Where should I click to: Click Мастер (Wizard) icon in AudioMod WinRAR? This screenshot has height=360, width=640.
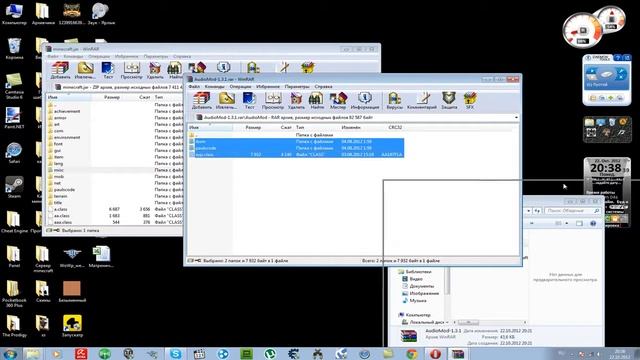338,100
